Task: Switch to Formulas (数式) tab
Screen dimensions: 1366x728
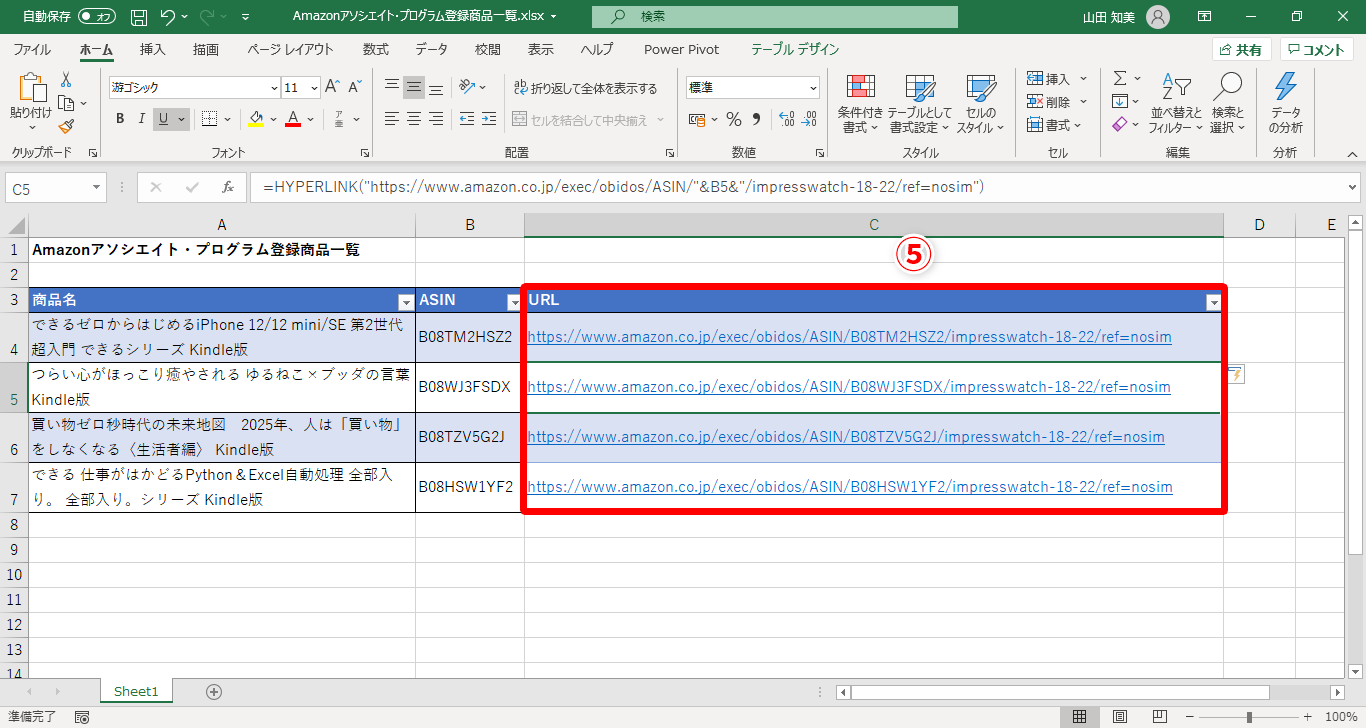Action: click(x=376, y=49)
